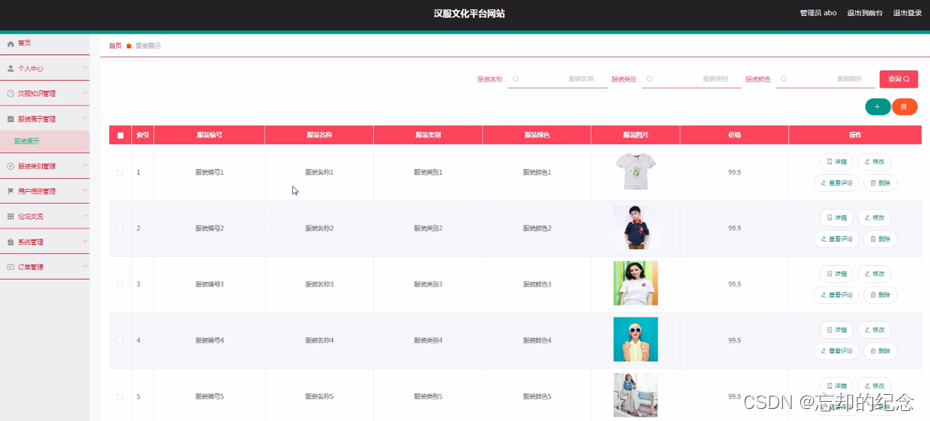Click the woman on striped background thumbnail

[x=635, y=283]
